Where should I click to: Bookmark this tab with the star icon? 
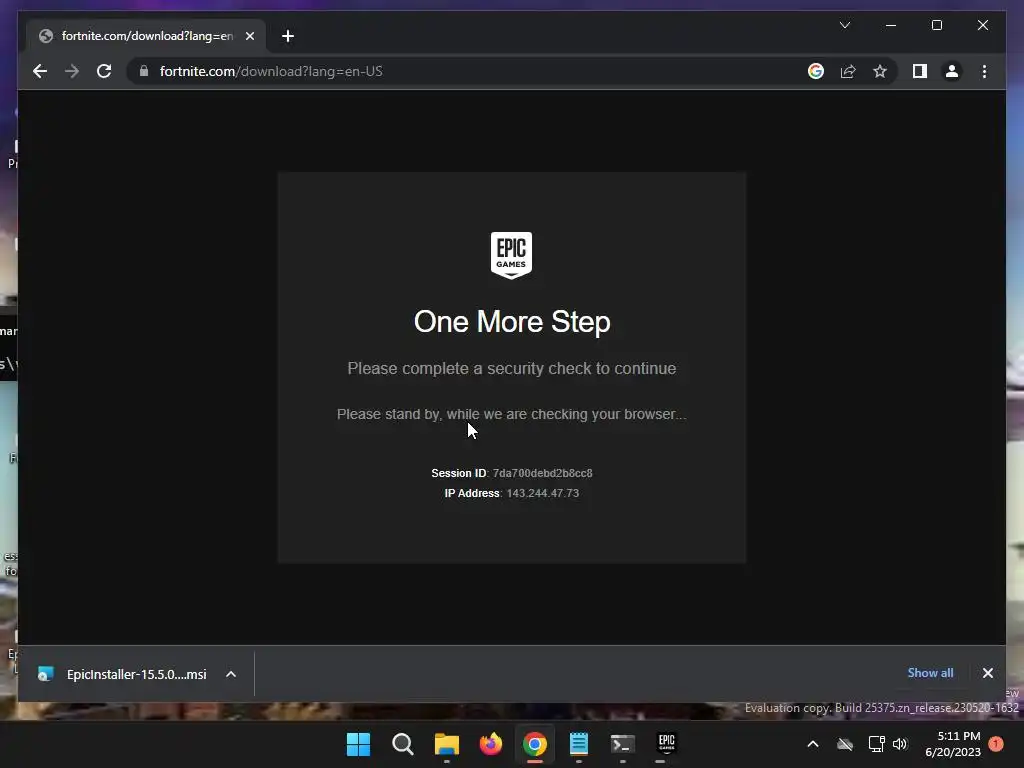[x=880, y=71]
